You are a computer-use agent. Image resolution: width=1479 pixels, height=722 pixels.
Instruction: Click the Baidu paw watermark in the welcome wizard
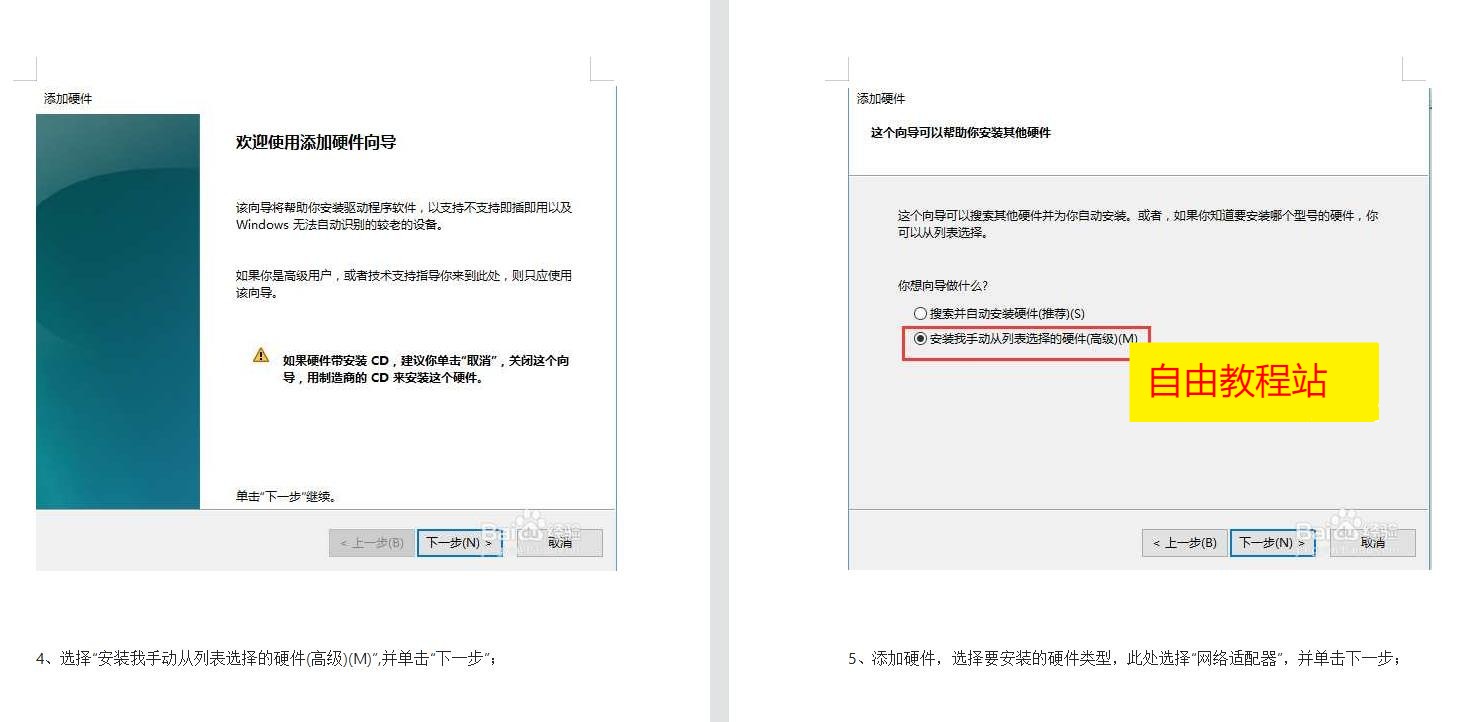(530, 525)
